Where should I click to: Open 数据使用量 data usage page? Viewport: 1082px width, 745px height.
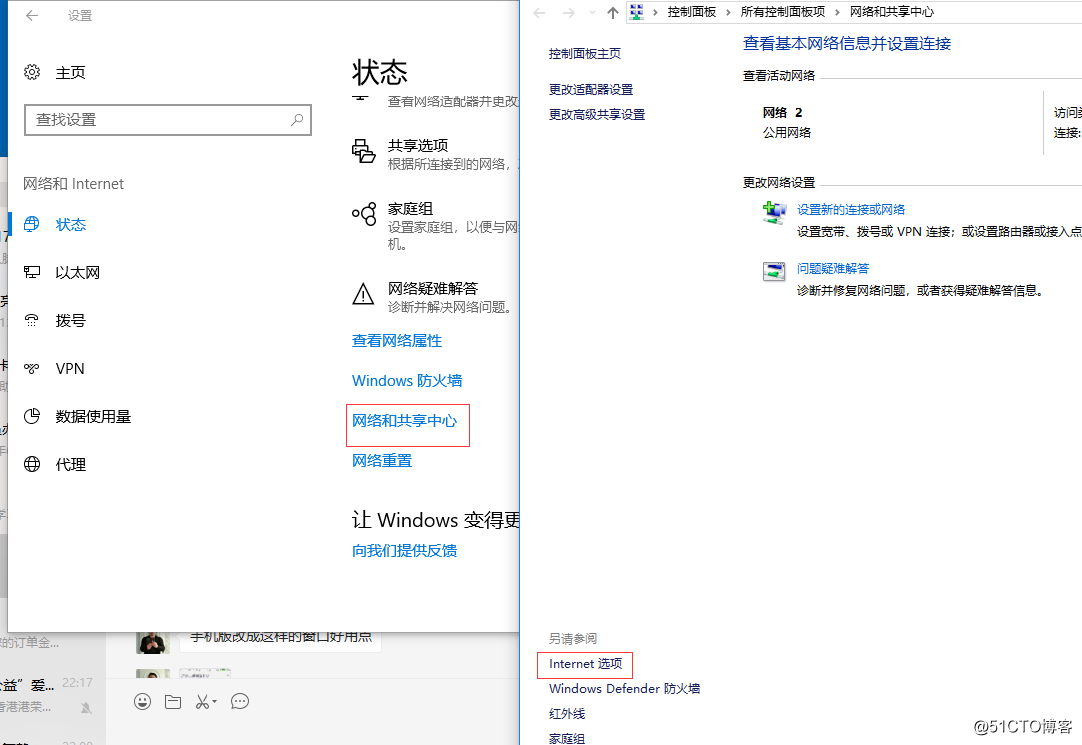tap(93, 417)
